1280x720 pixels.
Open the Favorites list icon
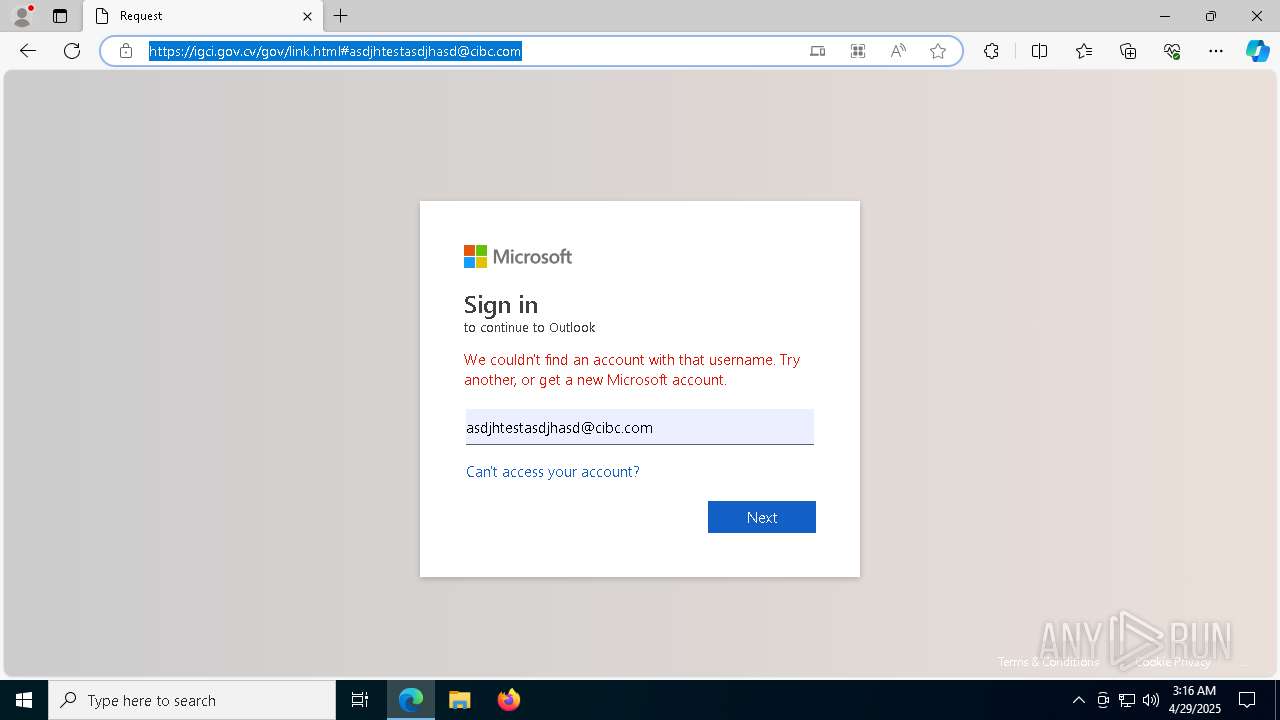(1084, 51)
